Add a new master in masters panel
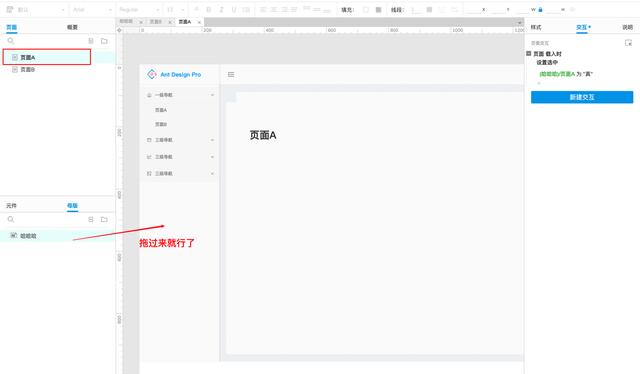This screenshot has height=374, width=640. [x=91, y=219]
